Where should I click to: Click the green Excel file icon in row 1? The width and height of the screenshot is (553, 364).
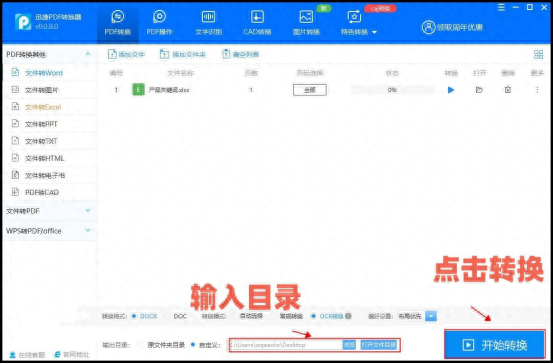pos(138,90)
